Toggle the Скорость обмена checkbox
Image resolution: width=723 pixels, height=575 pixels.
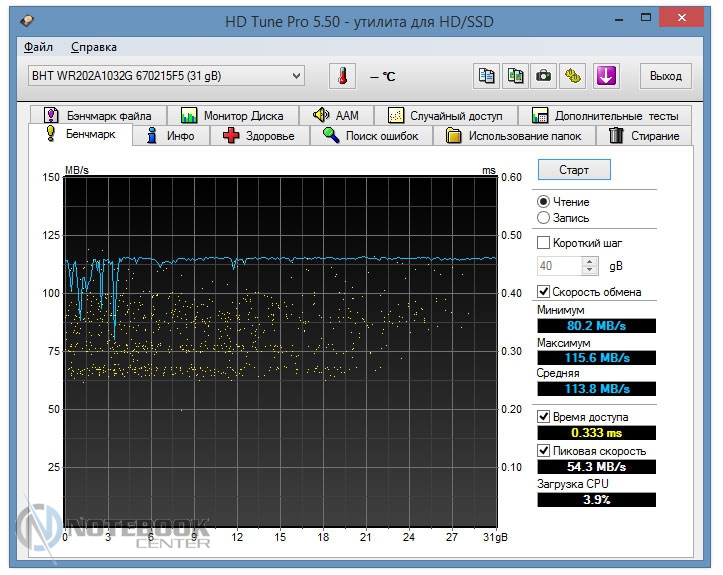tap(544, 292)
